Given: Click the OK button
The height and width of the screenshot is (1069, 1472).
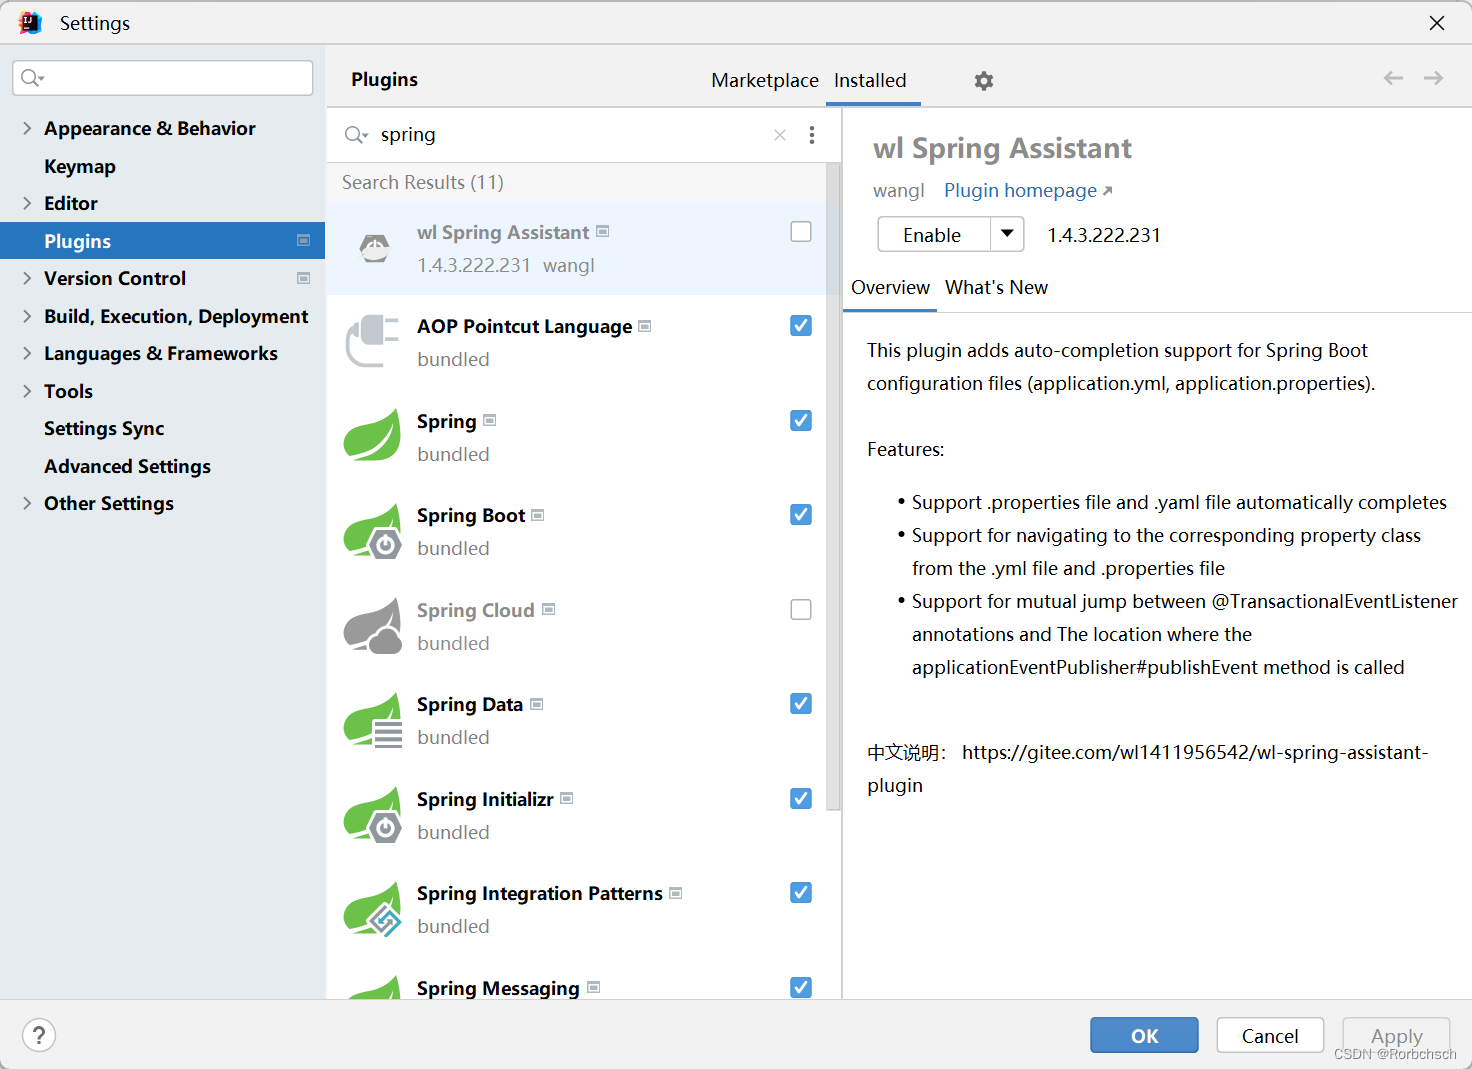Looking at the screenshot, I should 1143,1035.
